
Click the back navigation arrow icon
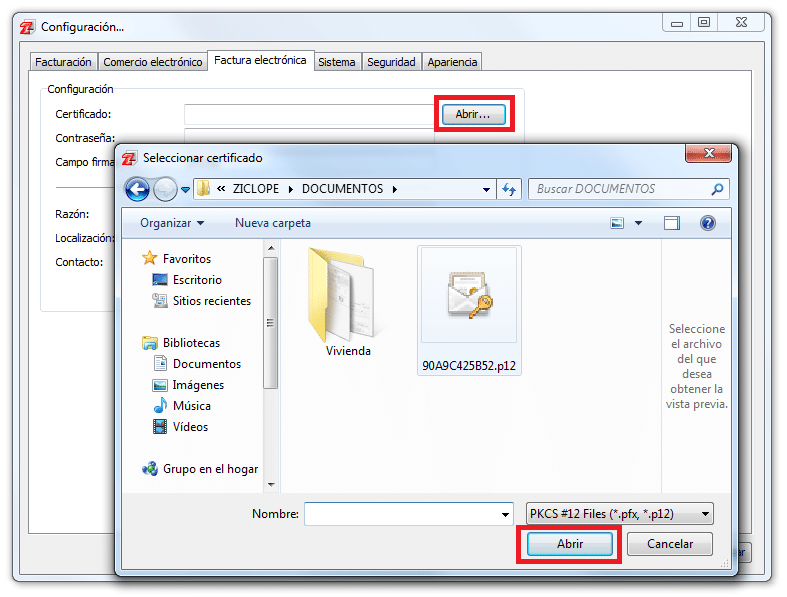137,189
